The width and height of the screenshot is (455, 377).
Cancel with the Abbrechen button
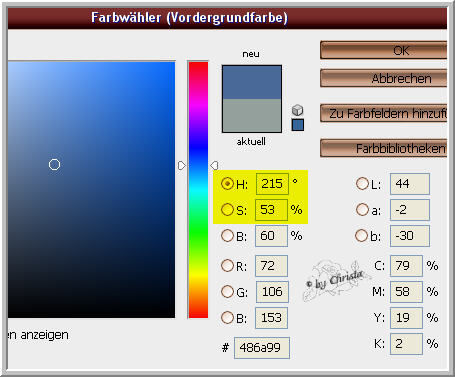point(384,78)
